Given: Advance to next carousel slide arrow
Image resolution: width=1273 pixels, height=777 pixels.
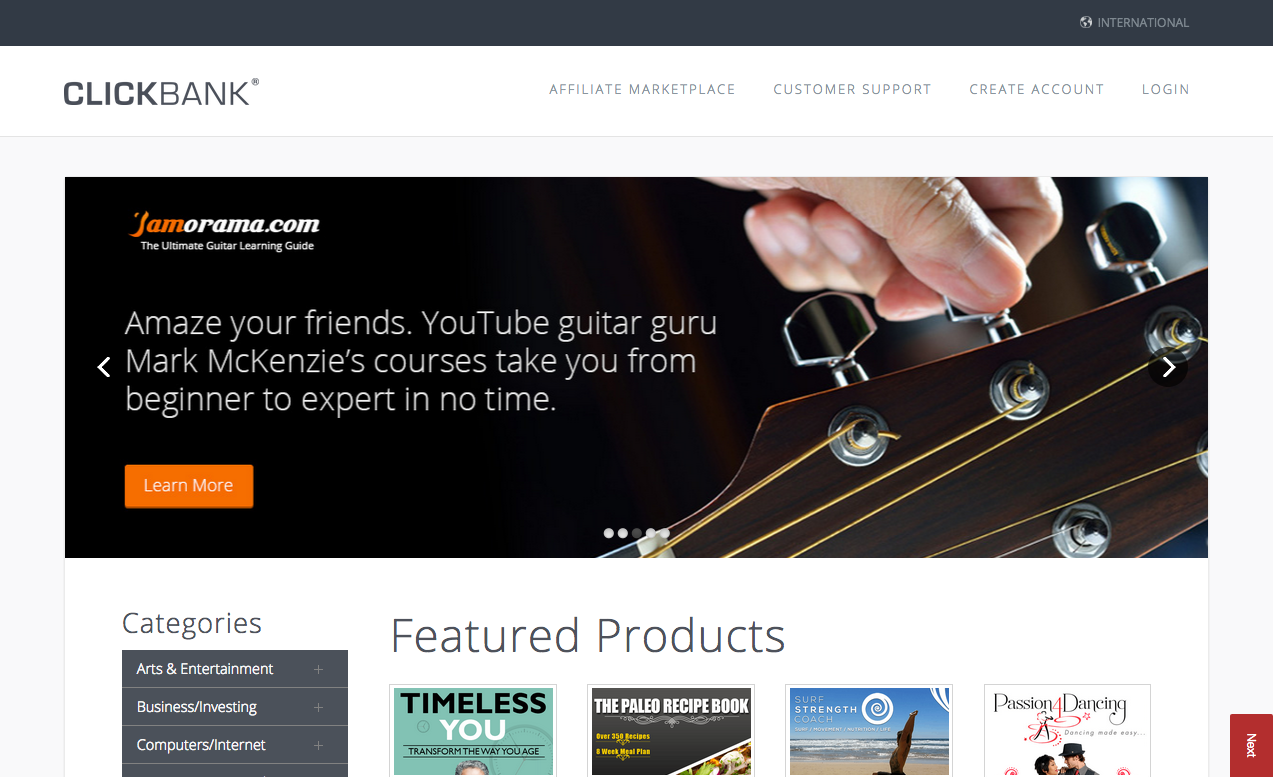Looking at the screenshot, I should tap(1168, 367).
